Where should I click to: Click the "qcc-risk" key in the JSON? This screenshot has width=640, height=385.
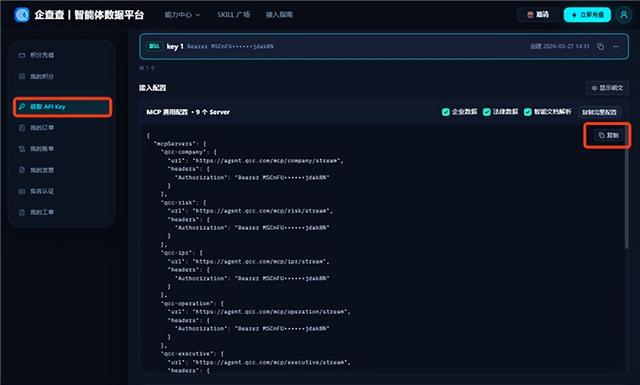(x=177, y=203)
